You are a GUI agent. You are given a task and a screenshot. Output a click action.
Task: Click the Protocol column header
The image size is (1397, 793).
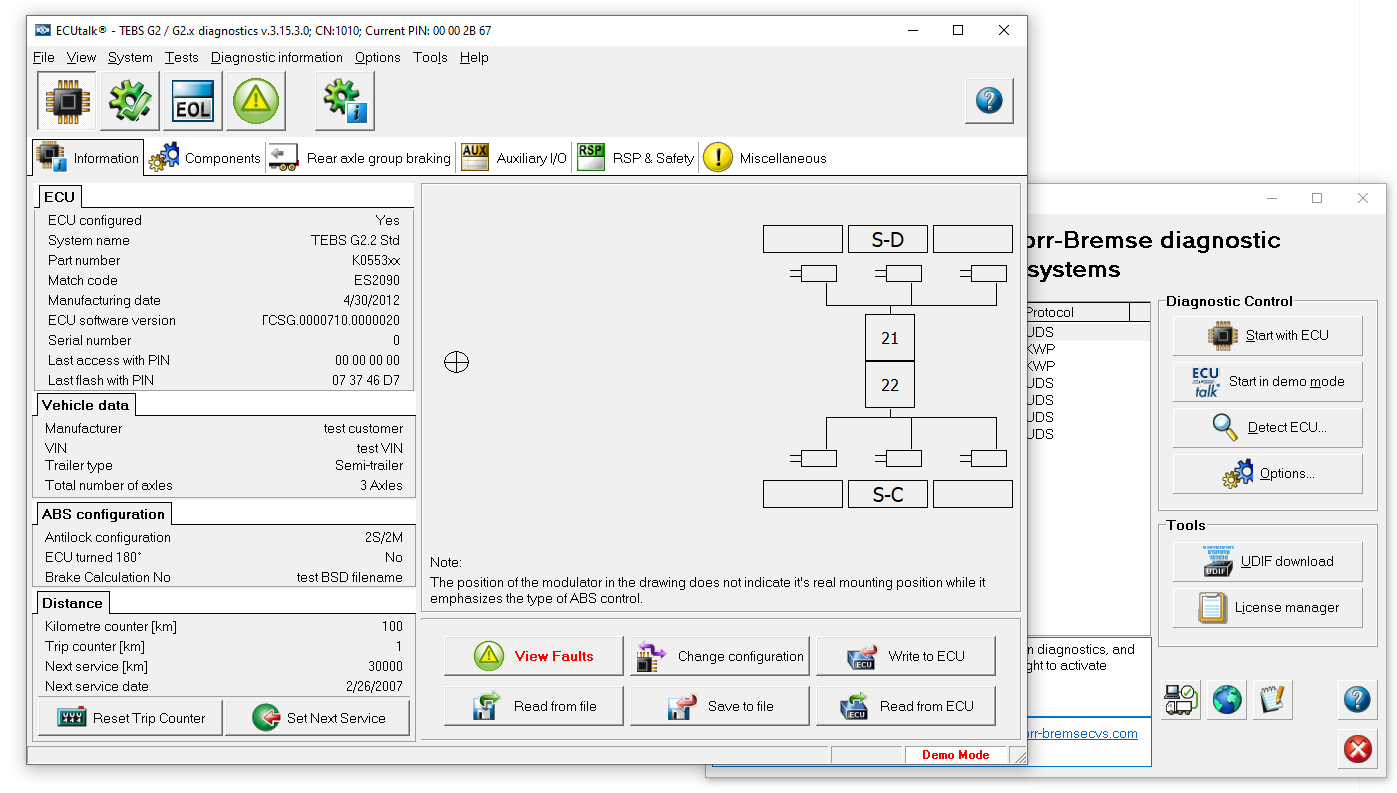[x=1077, y=312]
